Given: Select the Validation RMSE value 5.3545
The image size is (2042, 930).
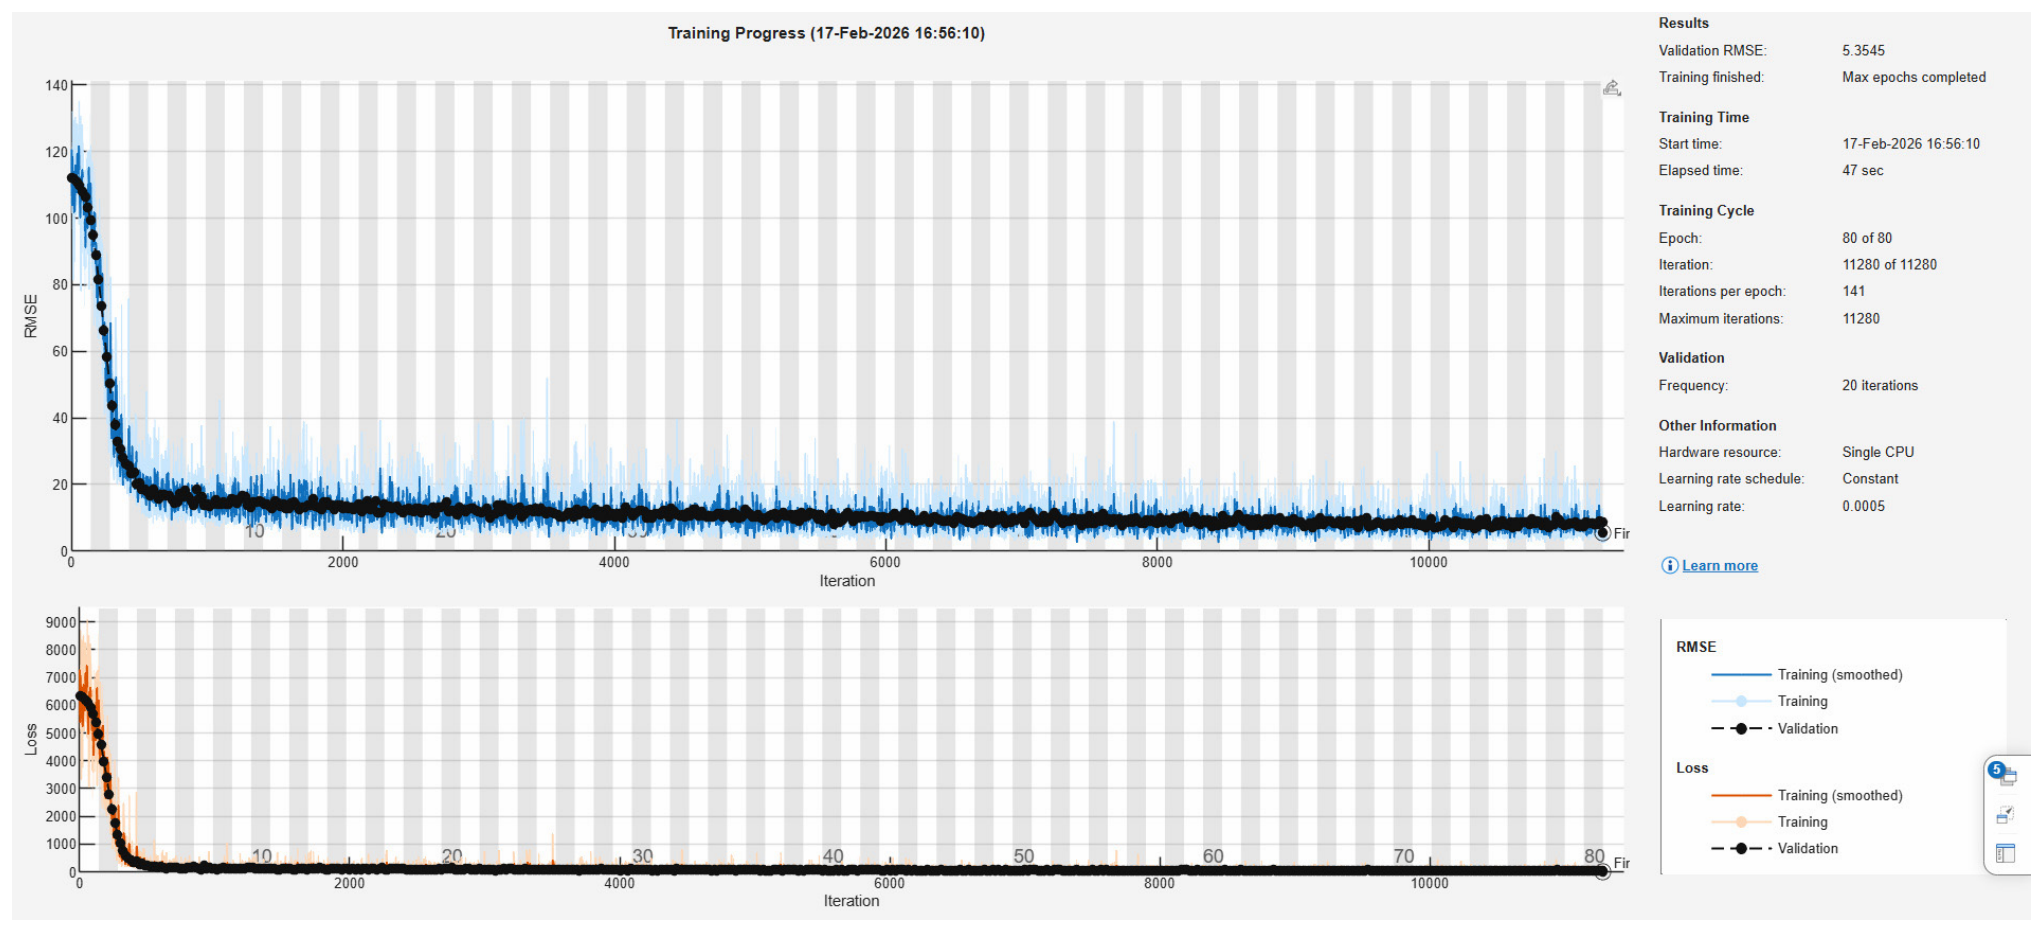Looking at the screenshot, I should [1863, 50].
